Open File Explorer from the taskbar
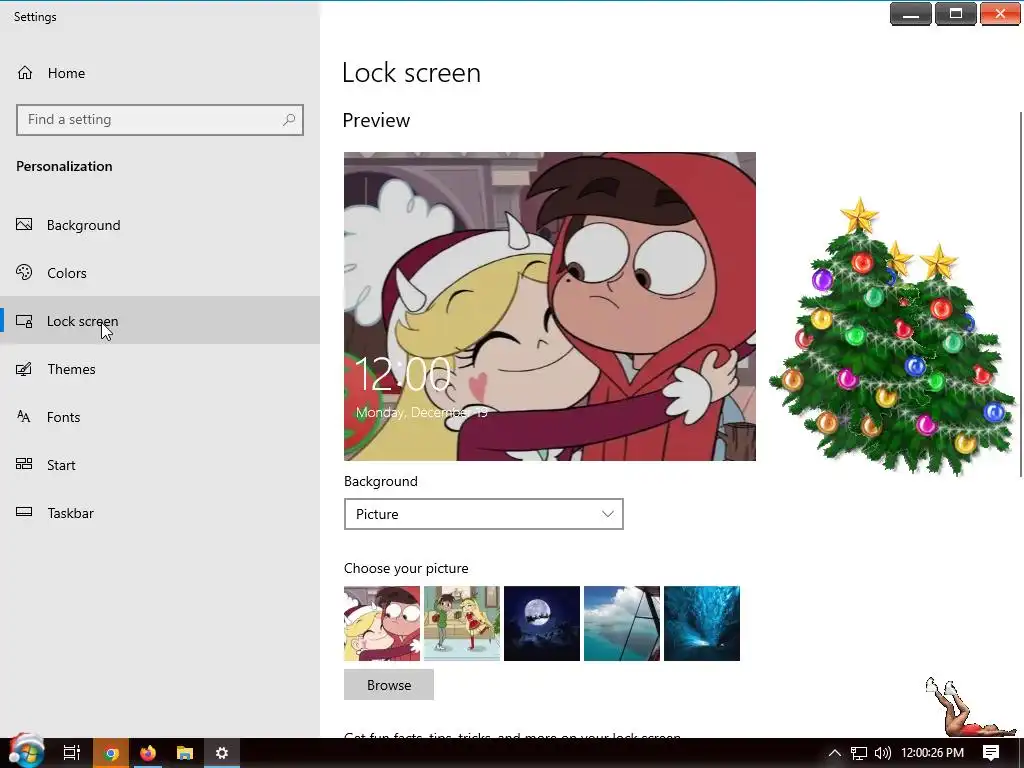The width and height of the screenshot is (1024, 768). pyautogui.click(x=185, y=753)
